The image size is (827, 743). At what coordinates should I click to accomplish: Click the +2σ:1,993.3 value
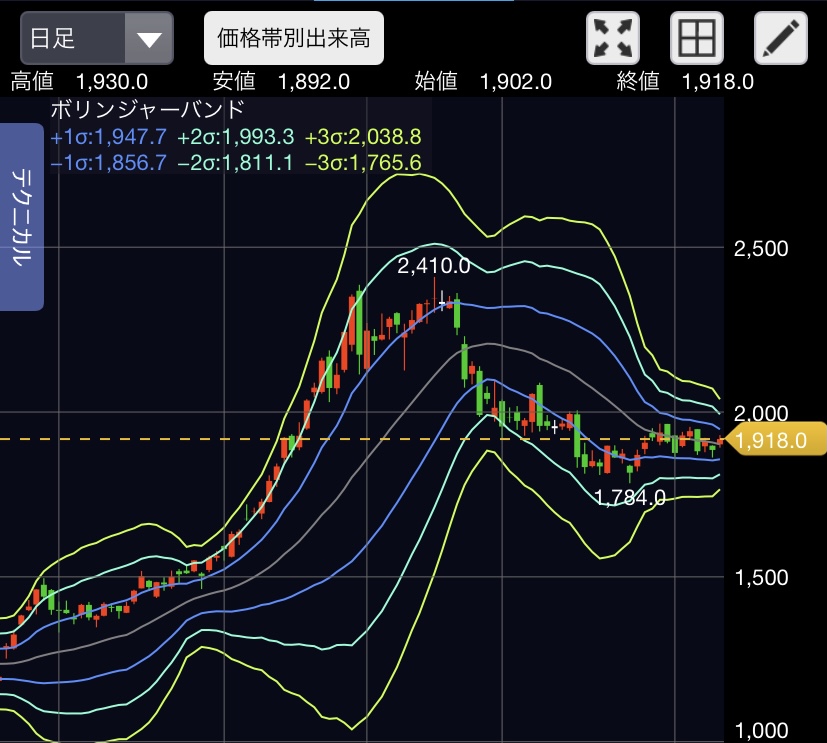tap(236, 137)
